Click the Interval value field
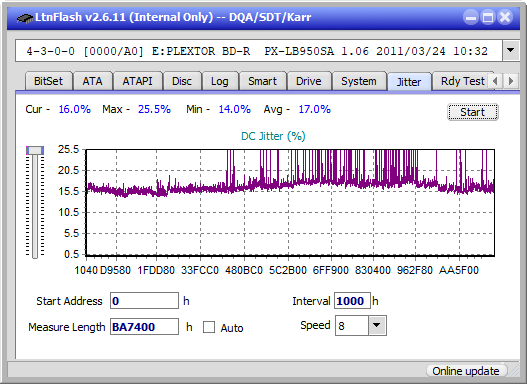Viewport: 527px width, 384px height. pyautogui.click(x=352, y=301)
